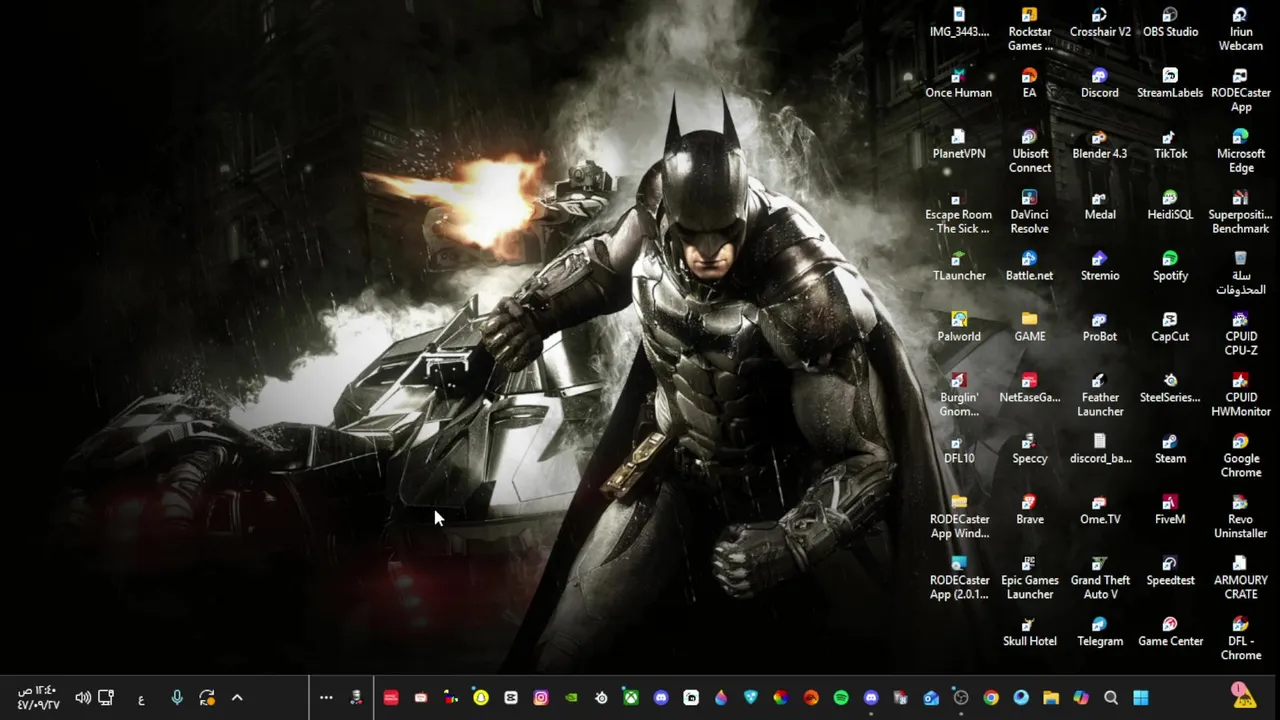Screen dimensions: 1280x720
Task: Launch Blender 4.3 from the desktop
Action: (1100, 144)
